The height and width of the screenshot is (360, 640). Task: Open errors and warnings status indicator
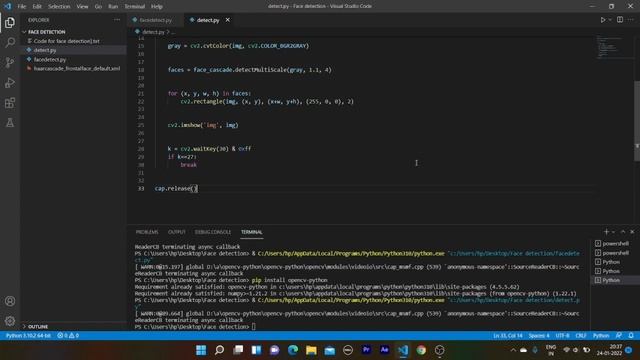[68, 336]
